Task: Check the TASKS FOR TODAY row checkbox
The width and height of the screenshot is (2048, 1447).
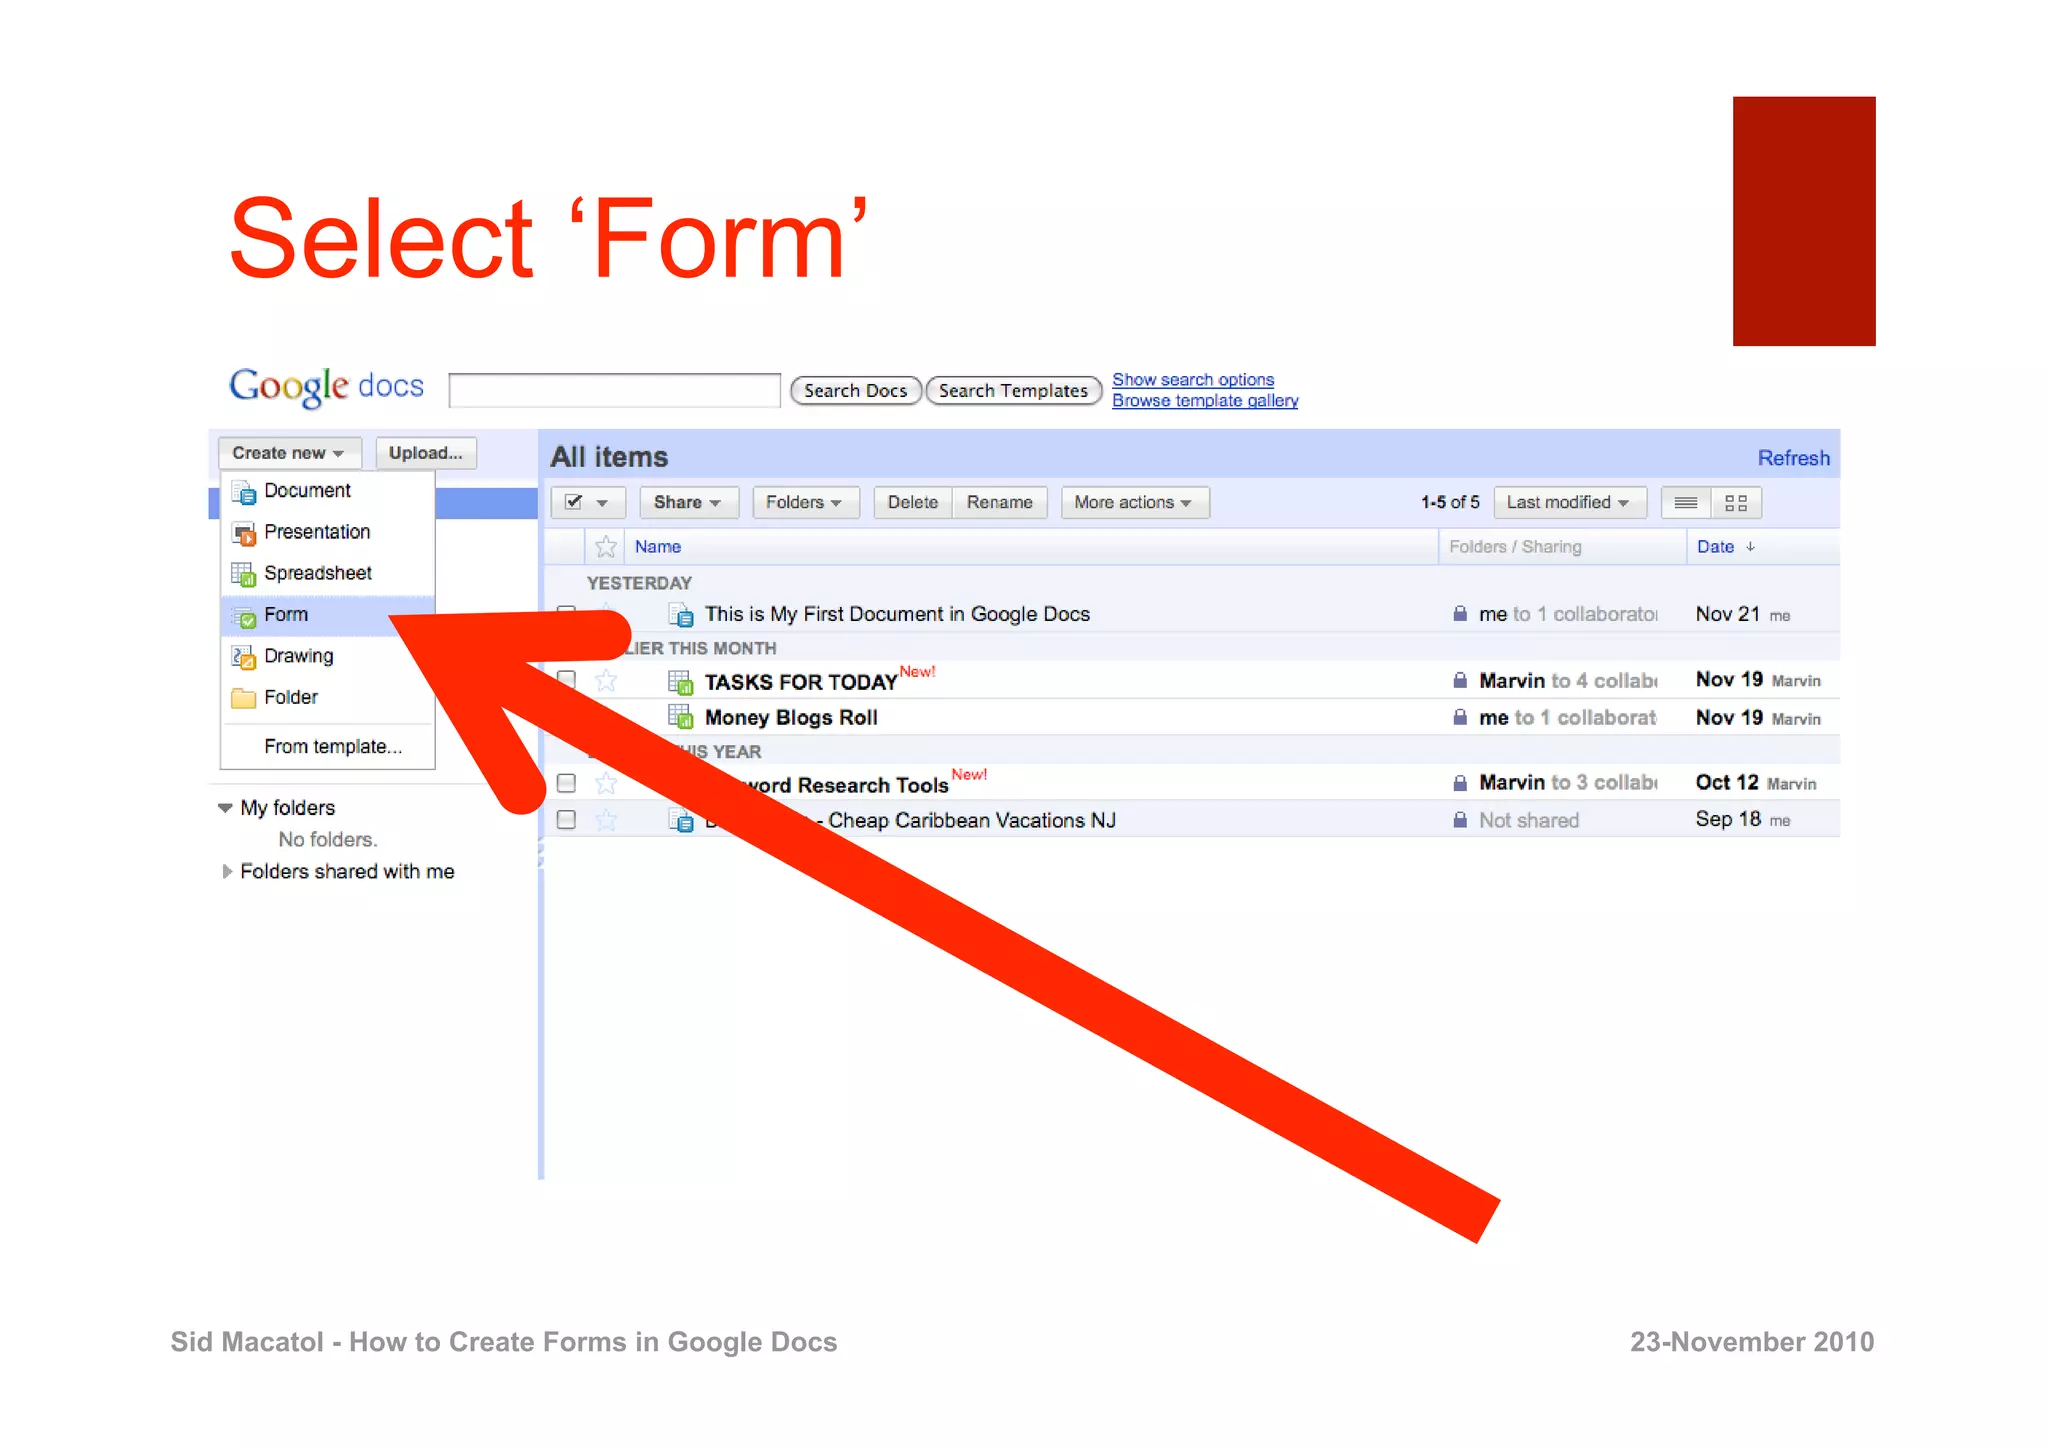Action: coord(567,679)
